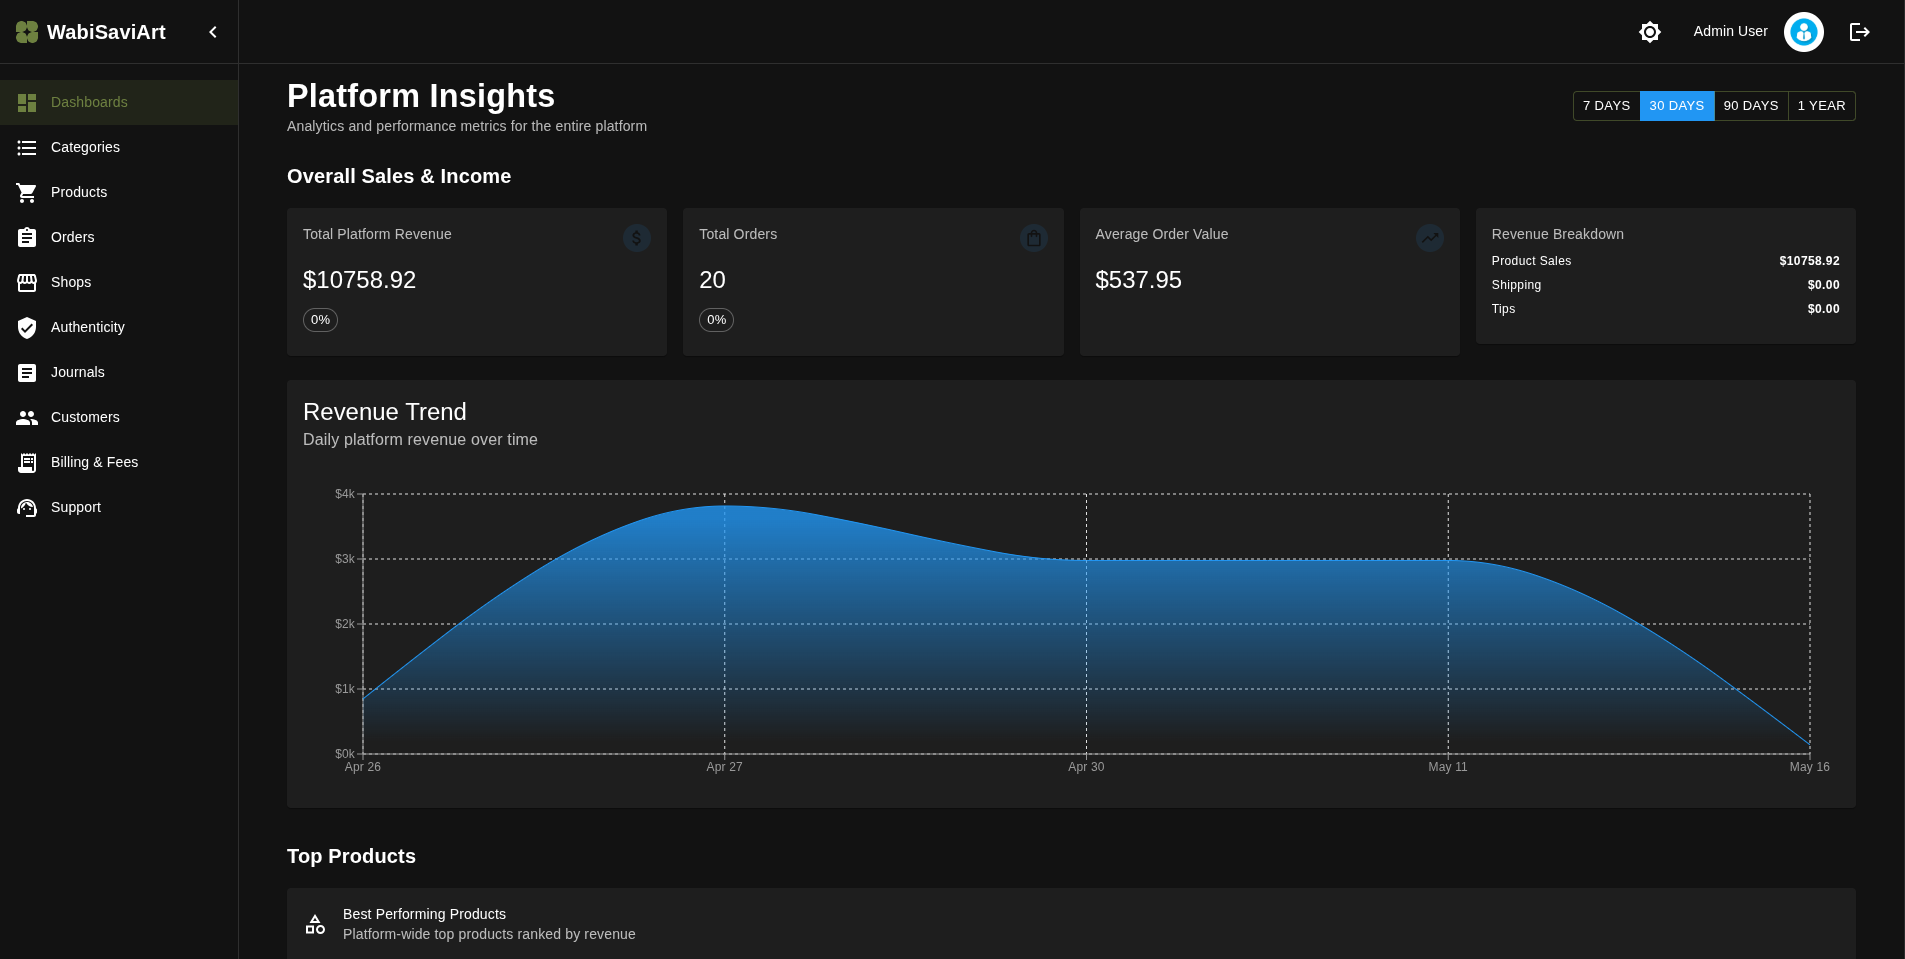Click the clipboard icon on Total Orders card
Image resolution: width=1905 pixels, height=959 pixels.
click(1034, 238)
